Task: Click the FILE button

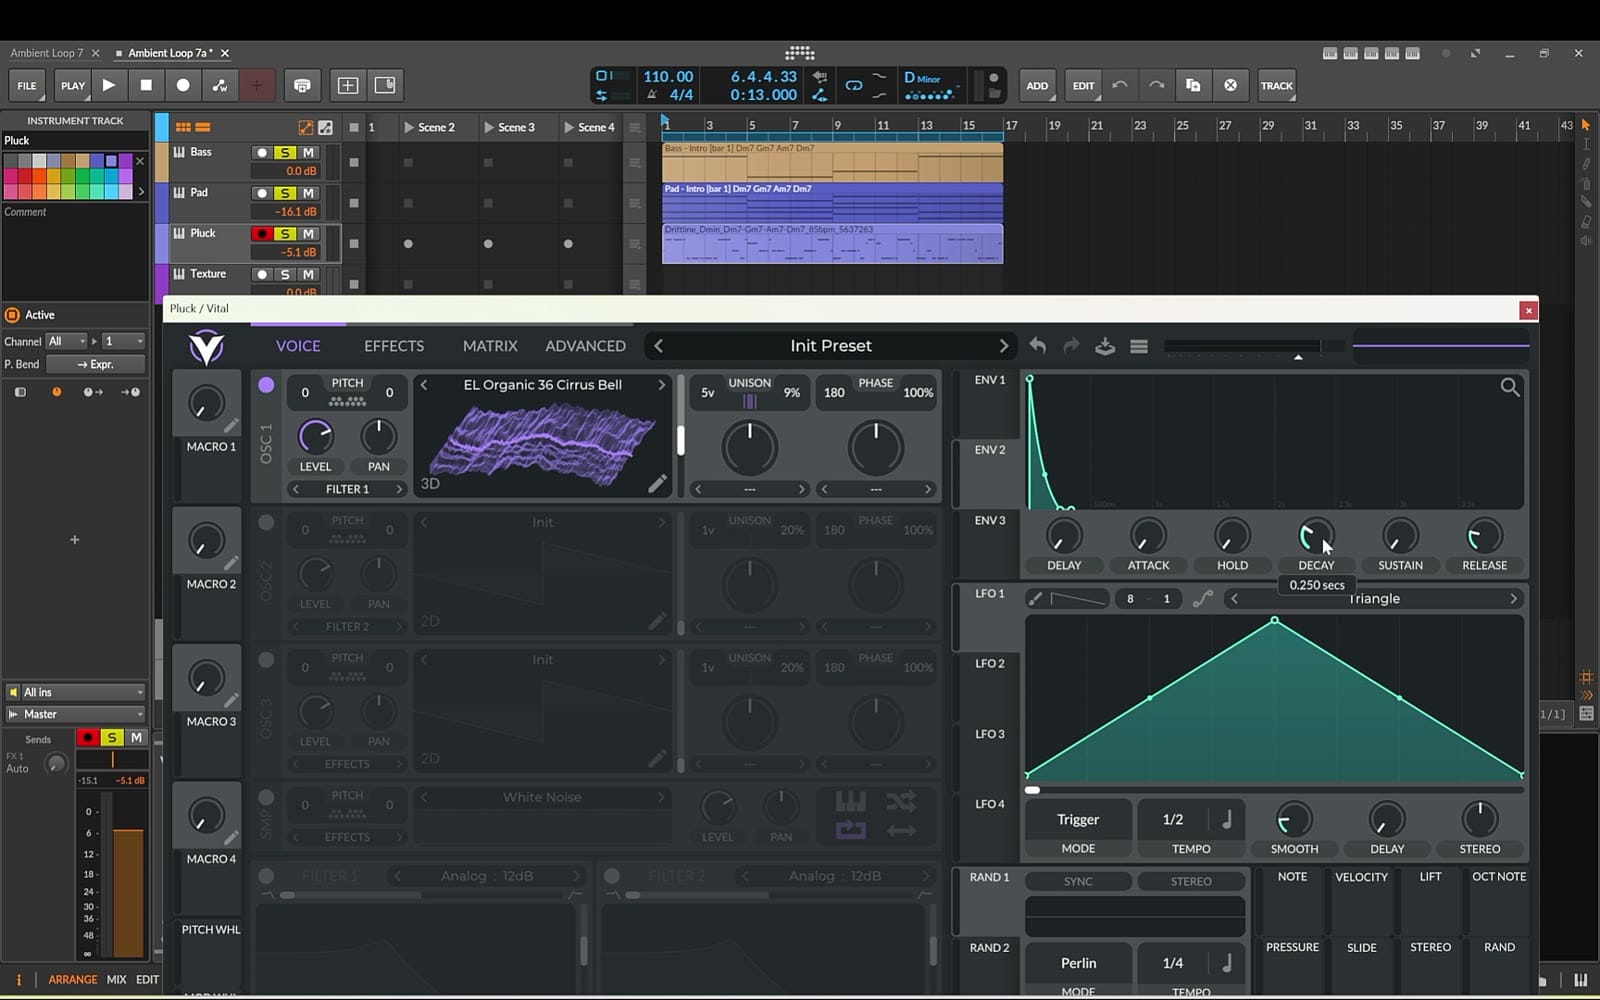Action: (x=27, y=86)
